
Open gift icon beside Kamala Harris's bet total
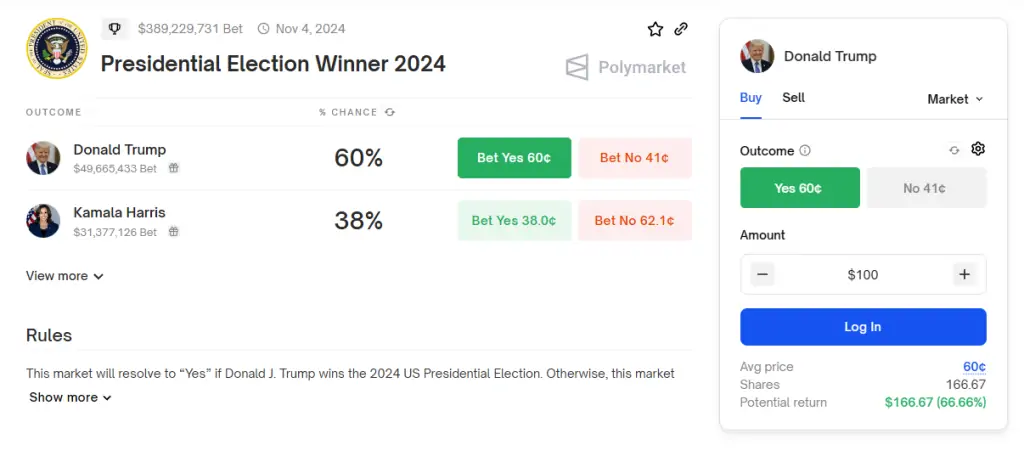click(174, 231)
